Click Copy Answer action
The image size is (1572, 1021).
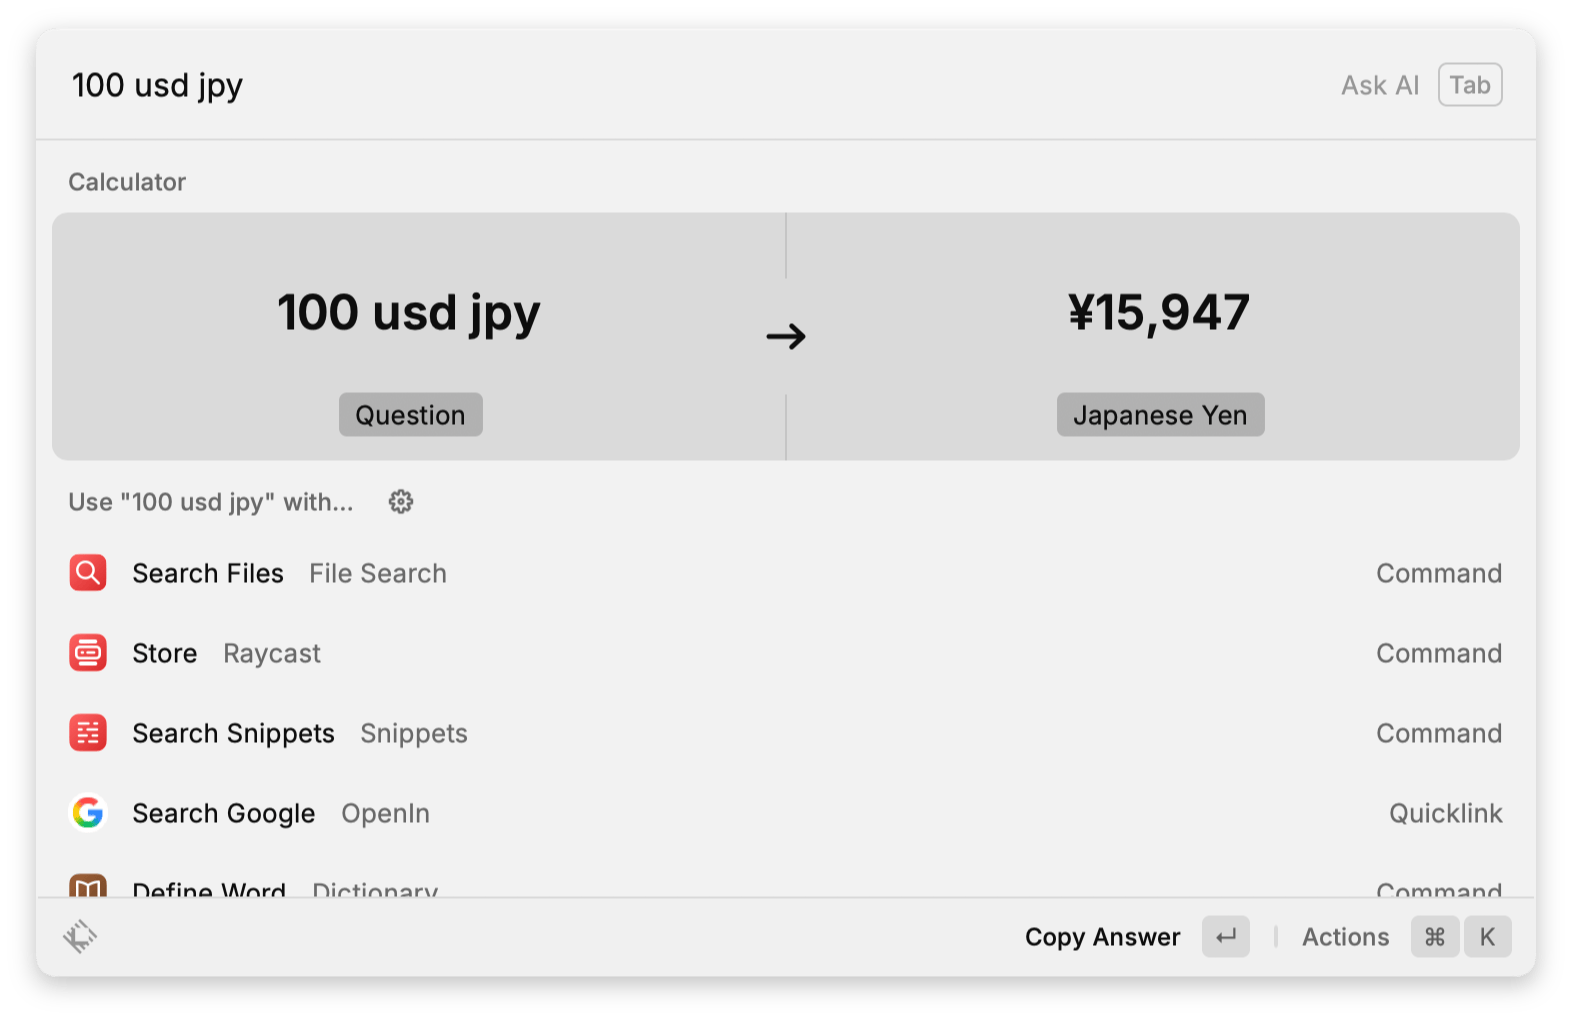pos(1102,937)
